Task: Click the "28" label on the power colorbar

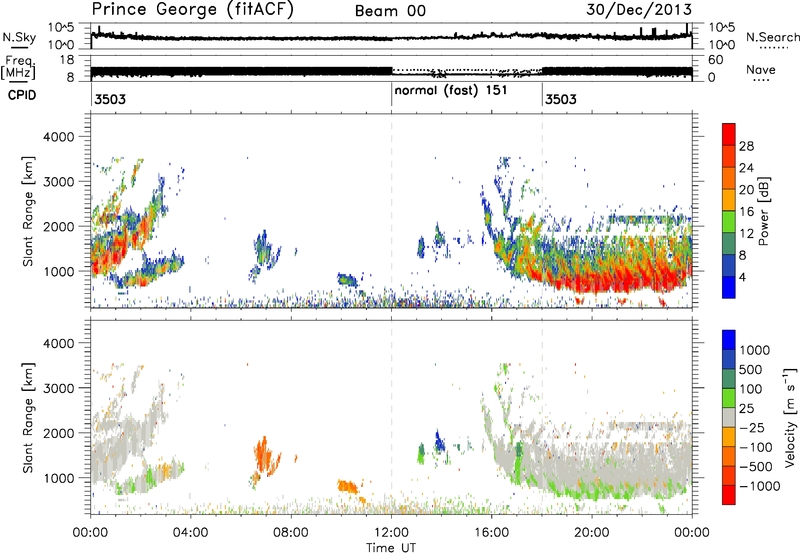Action: (x=746, y=146)
